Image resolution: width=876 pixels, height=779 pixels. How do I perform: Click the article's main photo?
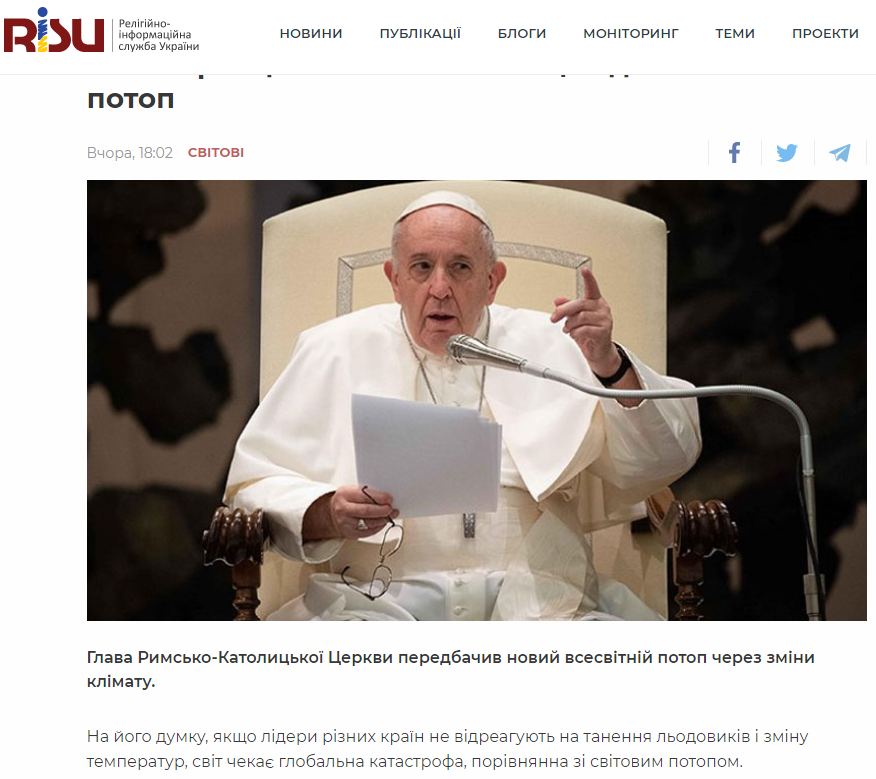tap(477, 400)
